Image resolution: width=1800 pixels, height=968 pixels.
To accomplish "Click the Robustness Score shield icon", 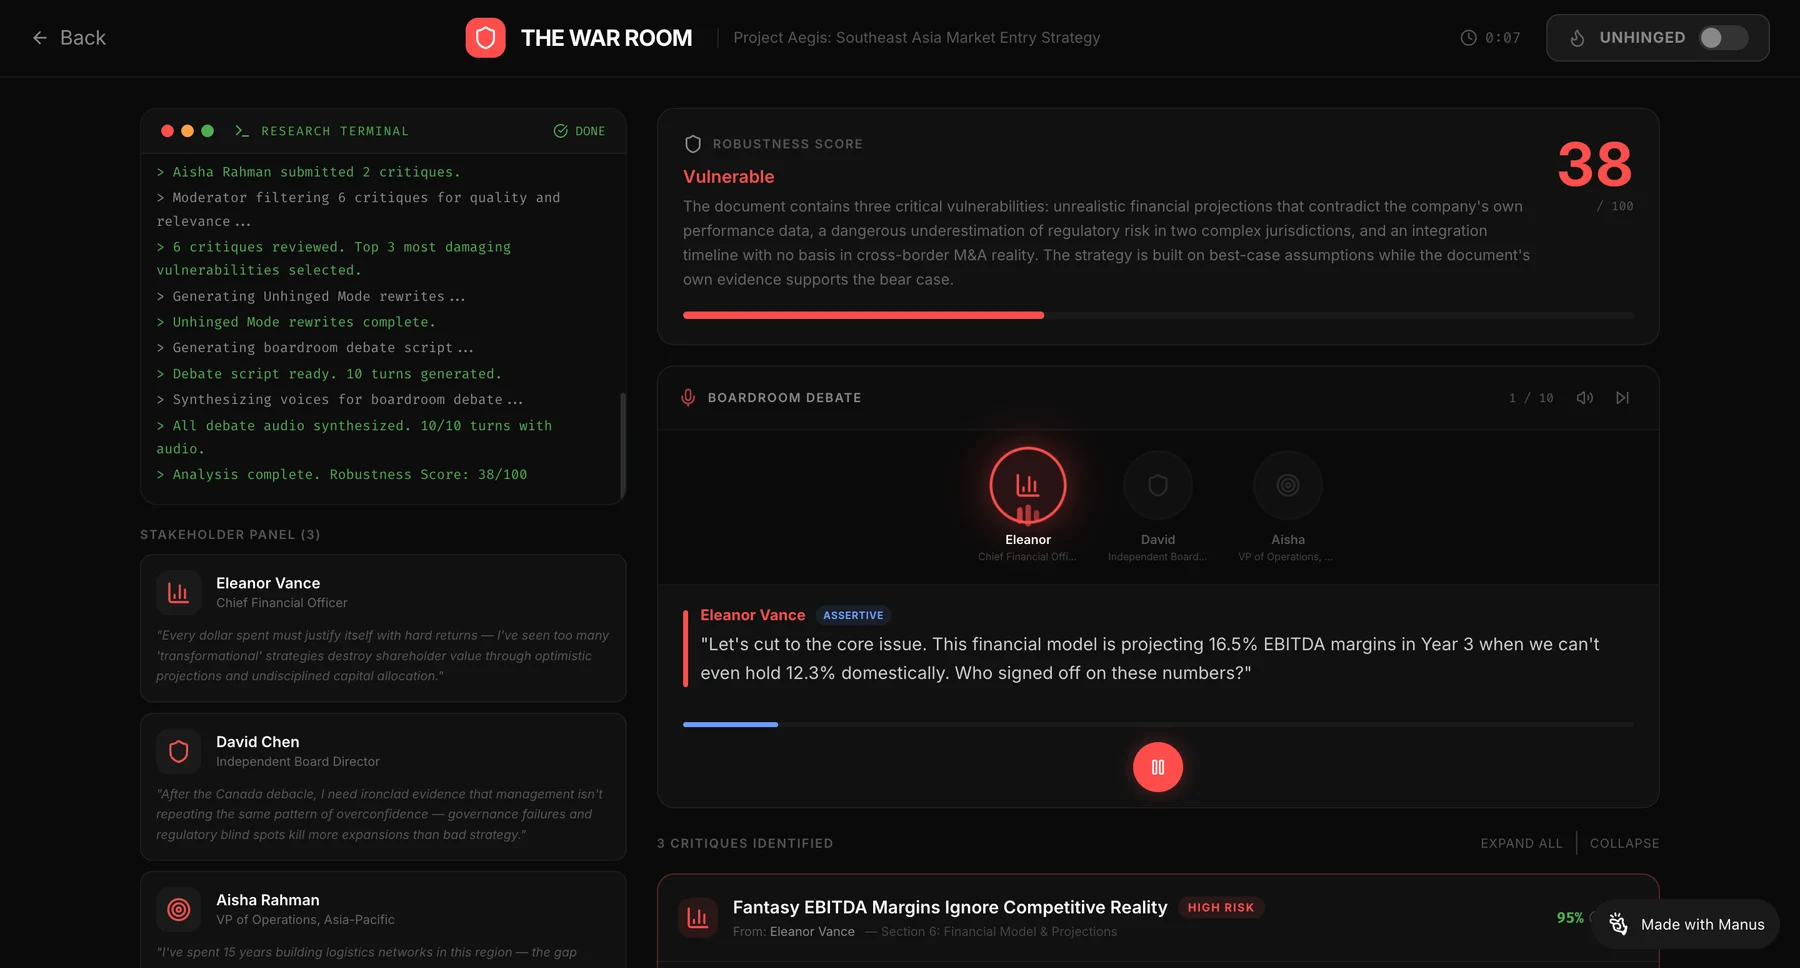I will [x=692, y=144].
